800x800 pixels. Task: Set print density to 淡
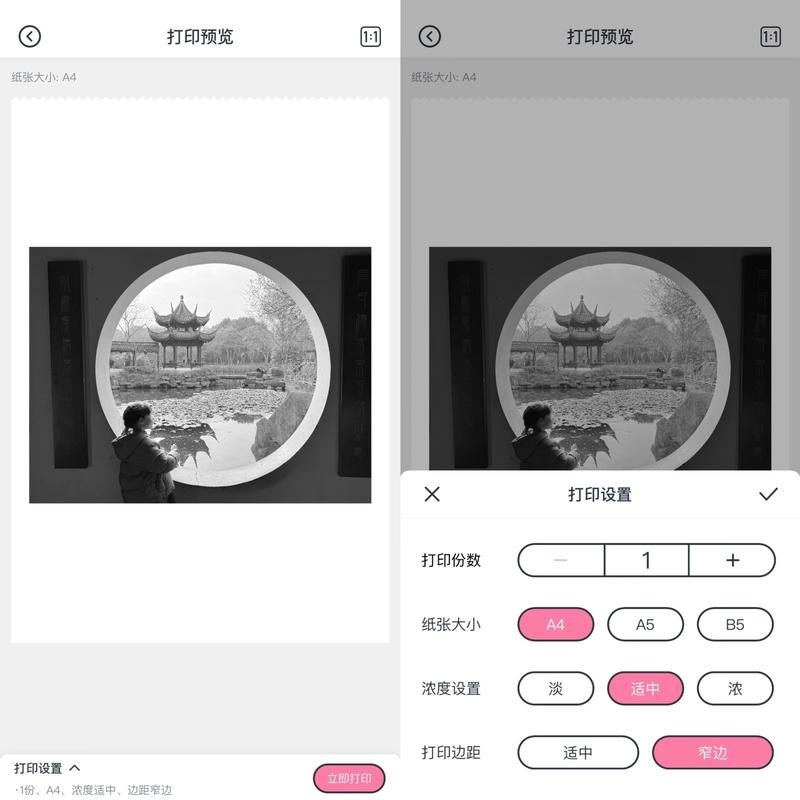556,688
